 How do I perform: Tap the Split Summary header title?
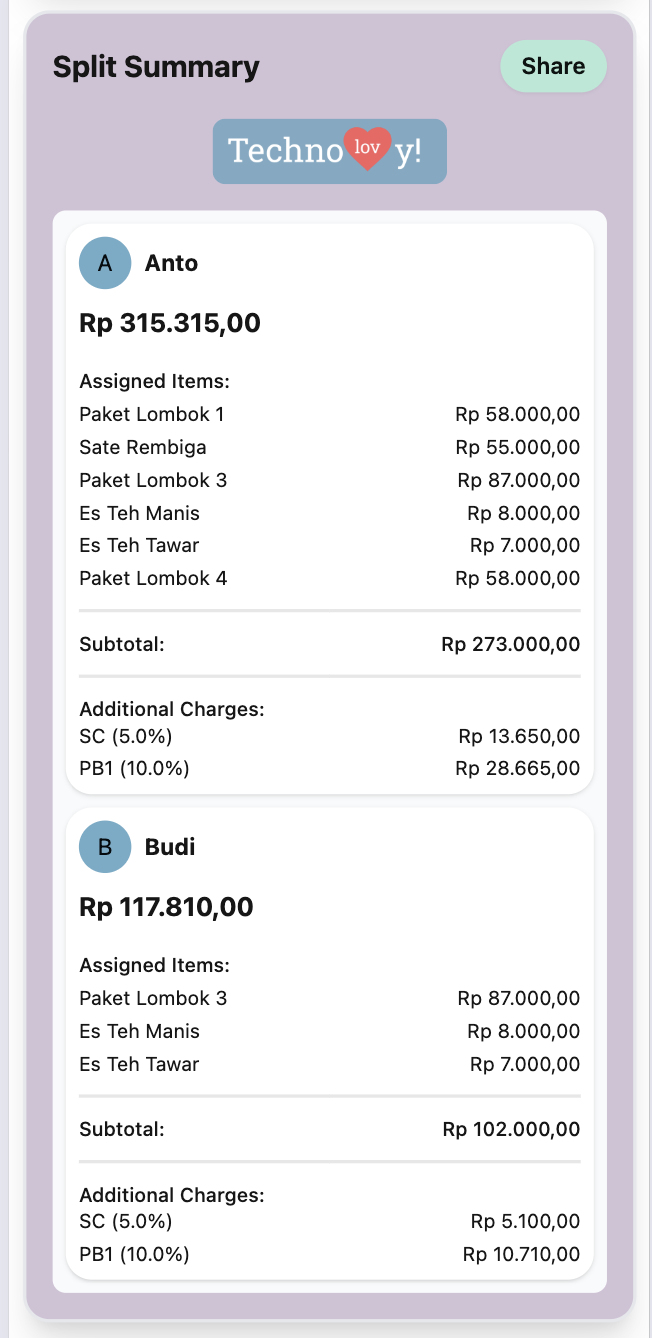point(156,66)
